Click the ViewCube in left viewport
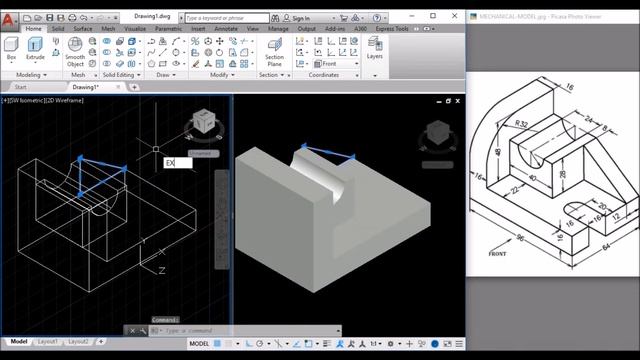This screenshot has height=360, width=640. pyautogui.click(x=204, y=121)
